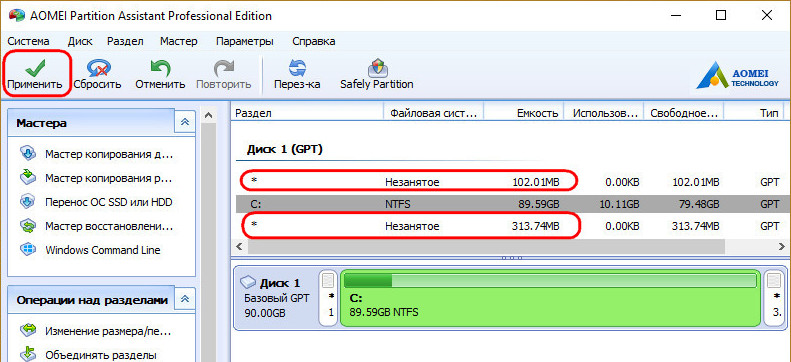The width and height of the screenshot is (791, 362).
Task: Collapse the Мастера panel
Action: [x=185, y=122]
